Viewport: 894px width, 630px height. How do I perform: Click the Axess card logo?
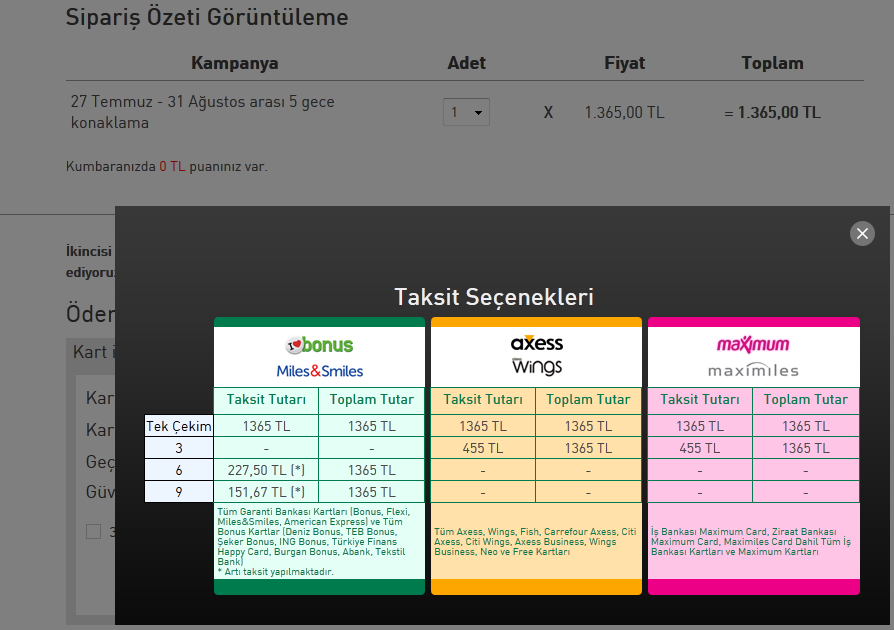(537, 343)
